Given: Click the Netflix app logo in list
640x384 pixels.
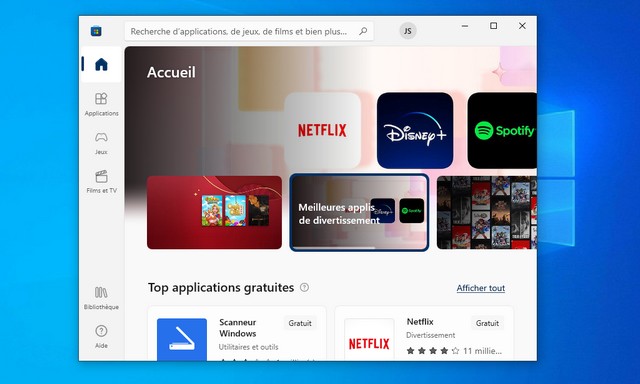Looking at the screenshot, I should [x=369, y=340].
